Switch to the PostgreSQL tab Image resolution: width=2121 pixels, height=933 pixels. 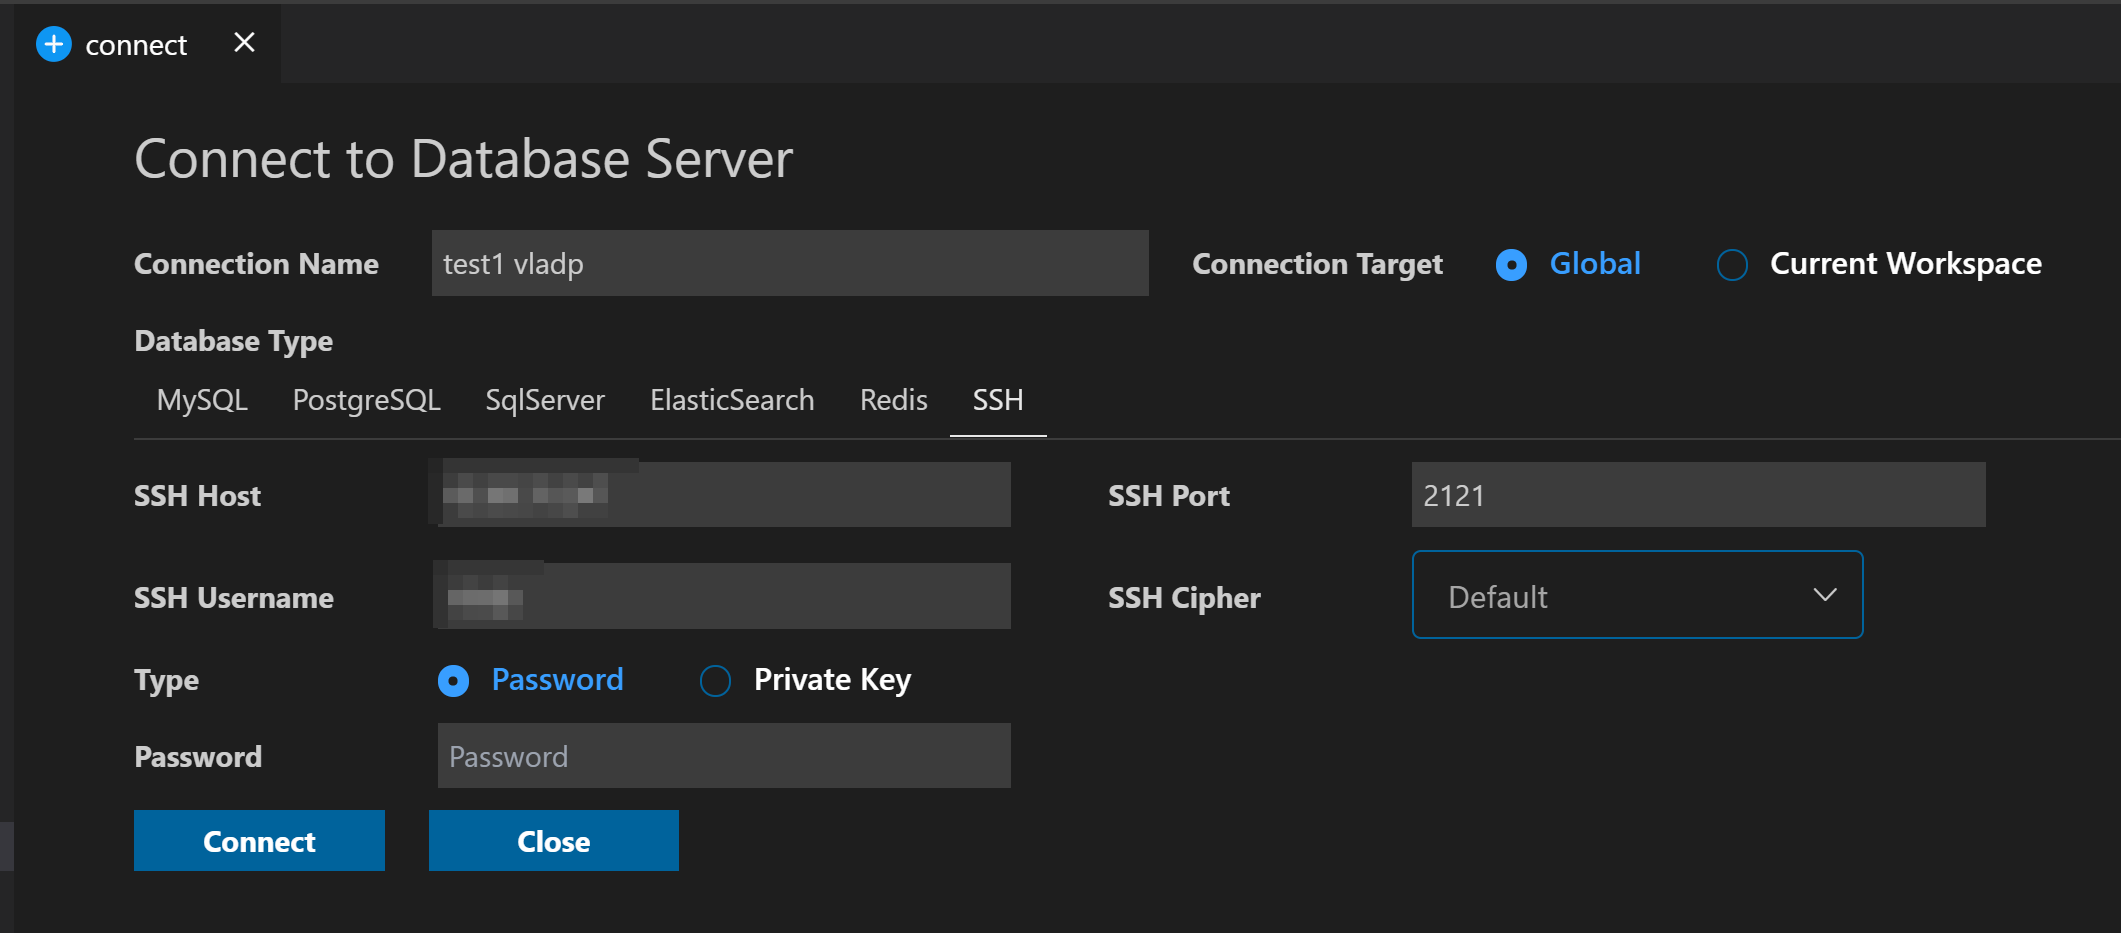[366, 400]
